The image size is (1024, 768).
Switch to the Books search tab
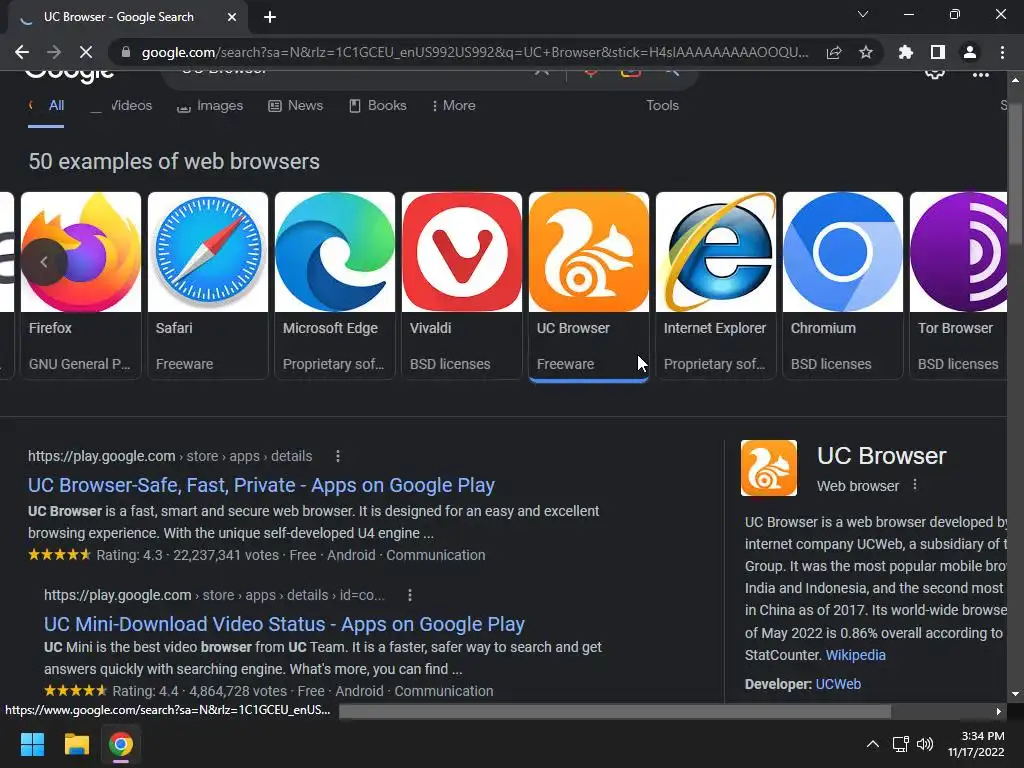(x=378, y=106)
